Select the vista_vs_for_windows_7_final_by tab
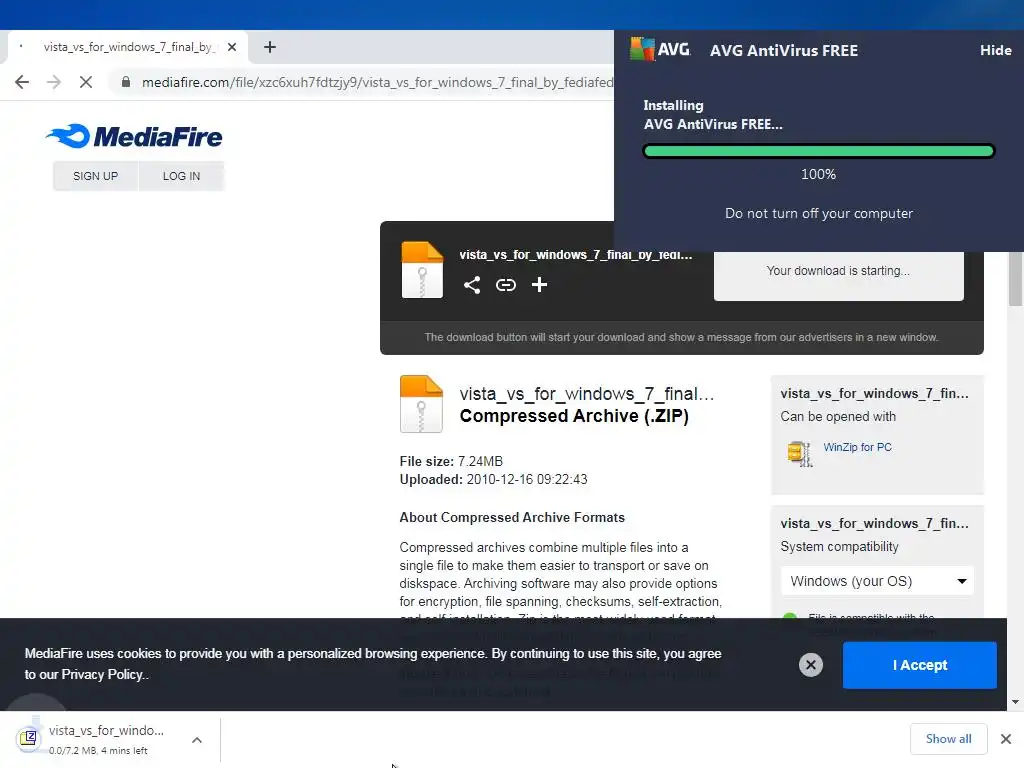 point(128,47)
